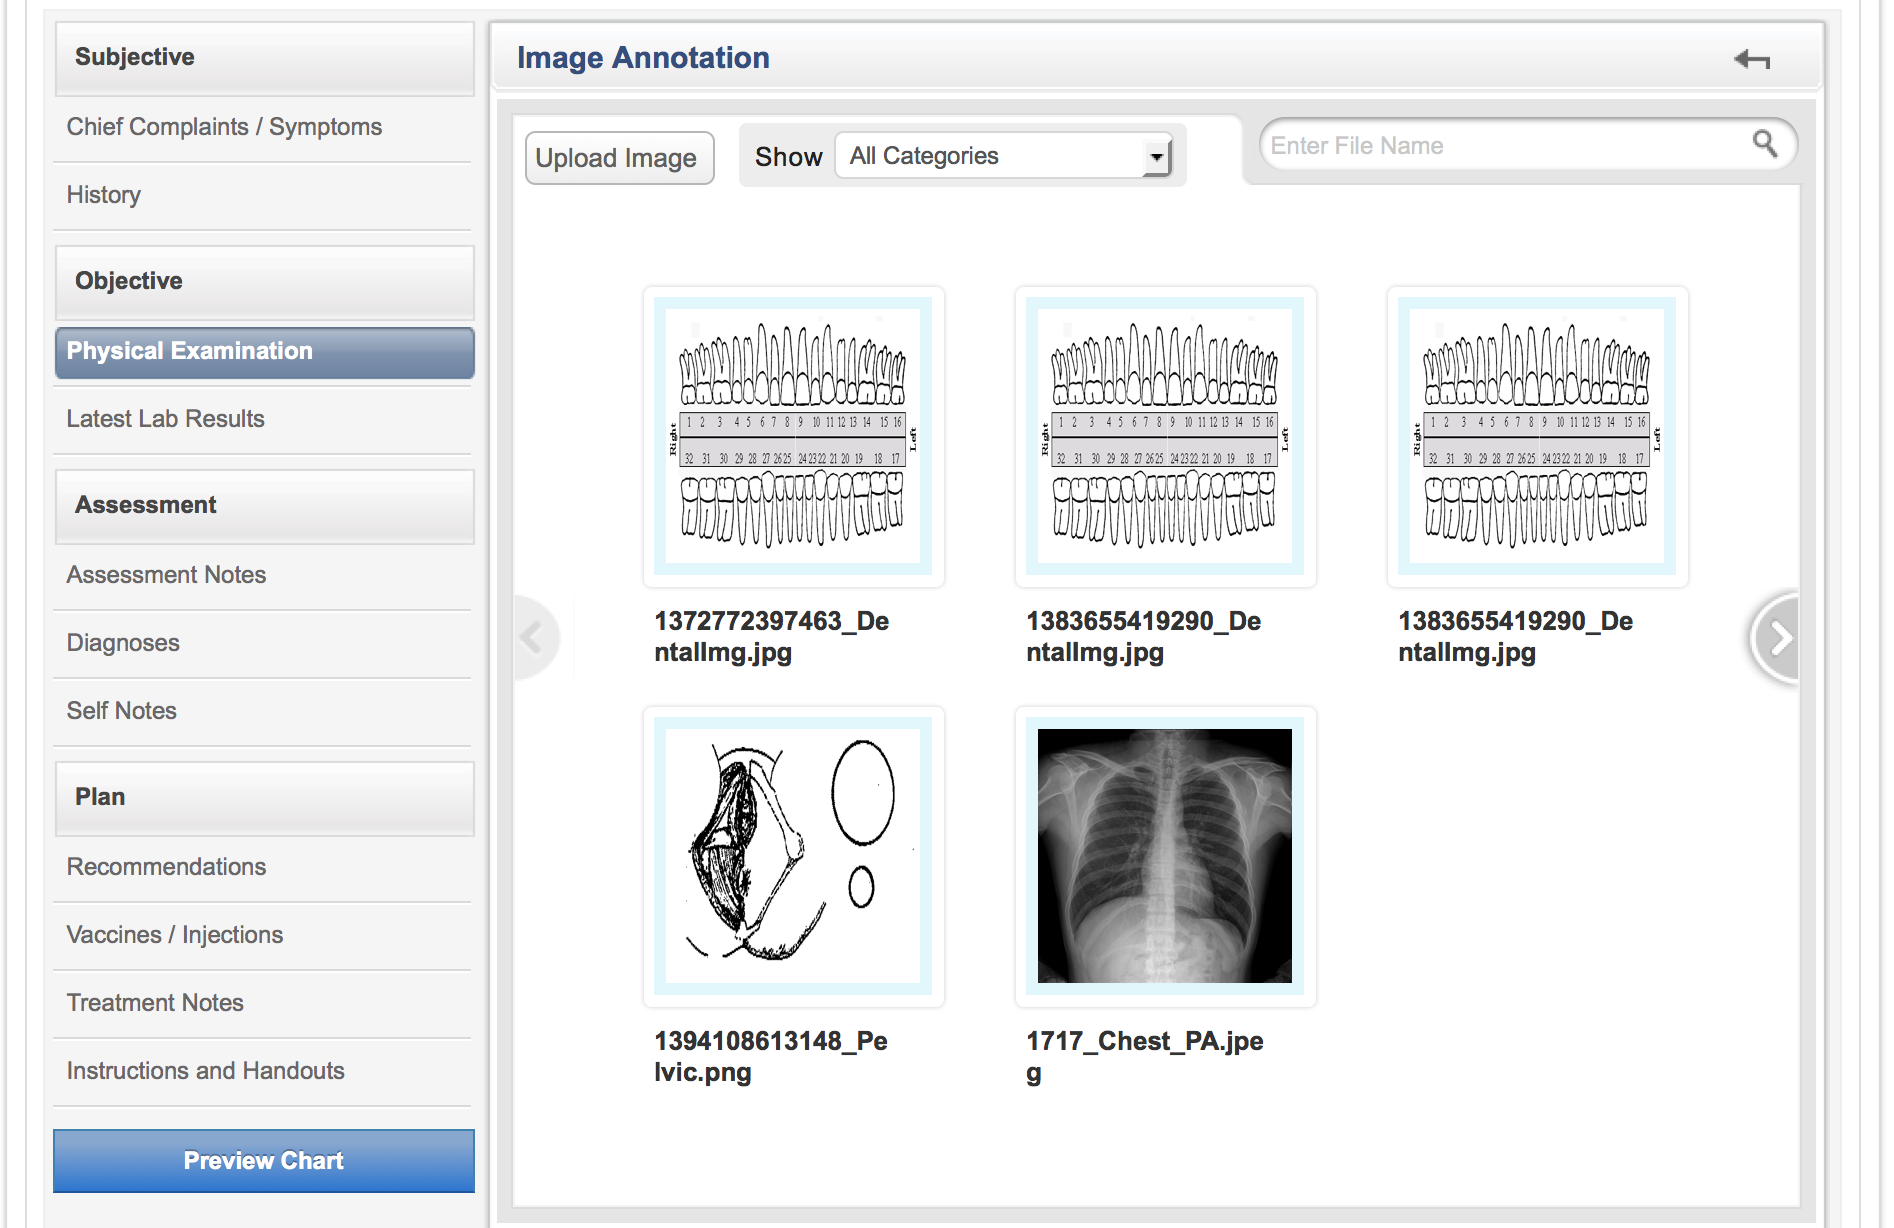Click the Plan section header
Screen dimensions: 1894x1228
click(99, 797)
